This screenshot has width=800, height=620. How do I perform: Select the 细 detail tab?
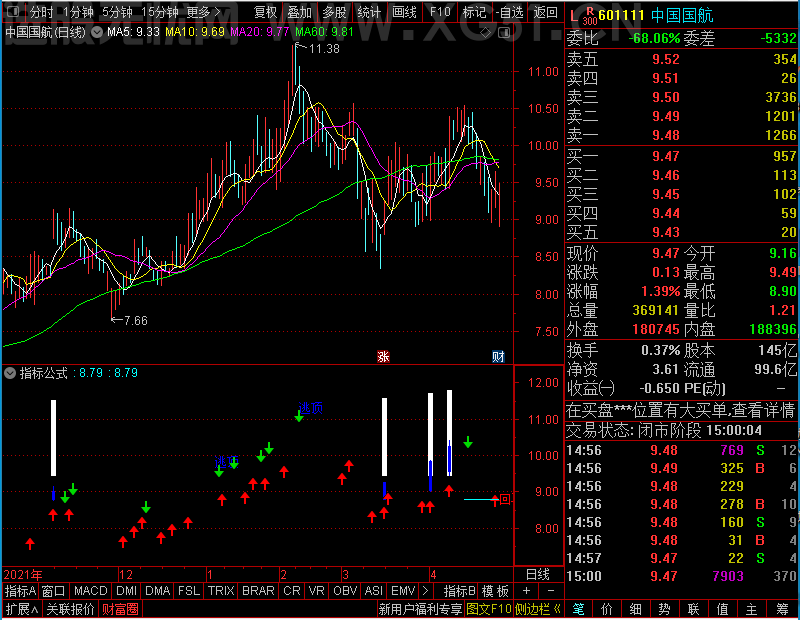635,609
